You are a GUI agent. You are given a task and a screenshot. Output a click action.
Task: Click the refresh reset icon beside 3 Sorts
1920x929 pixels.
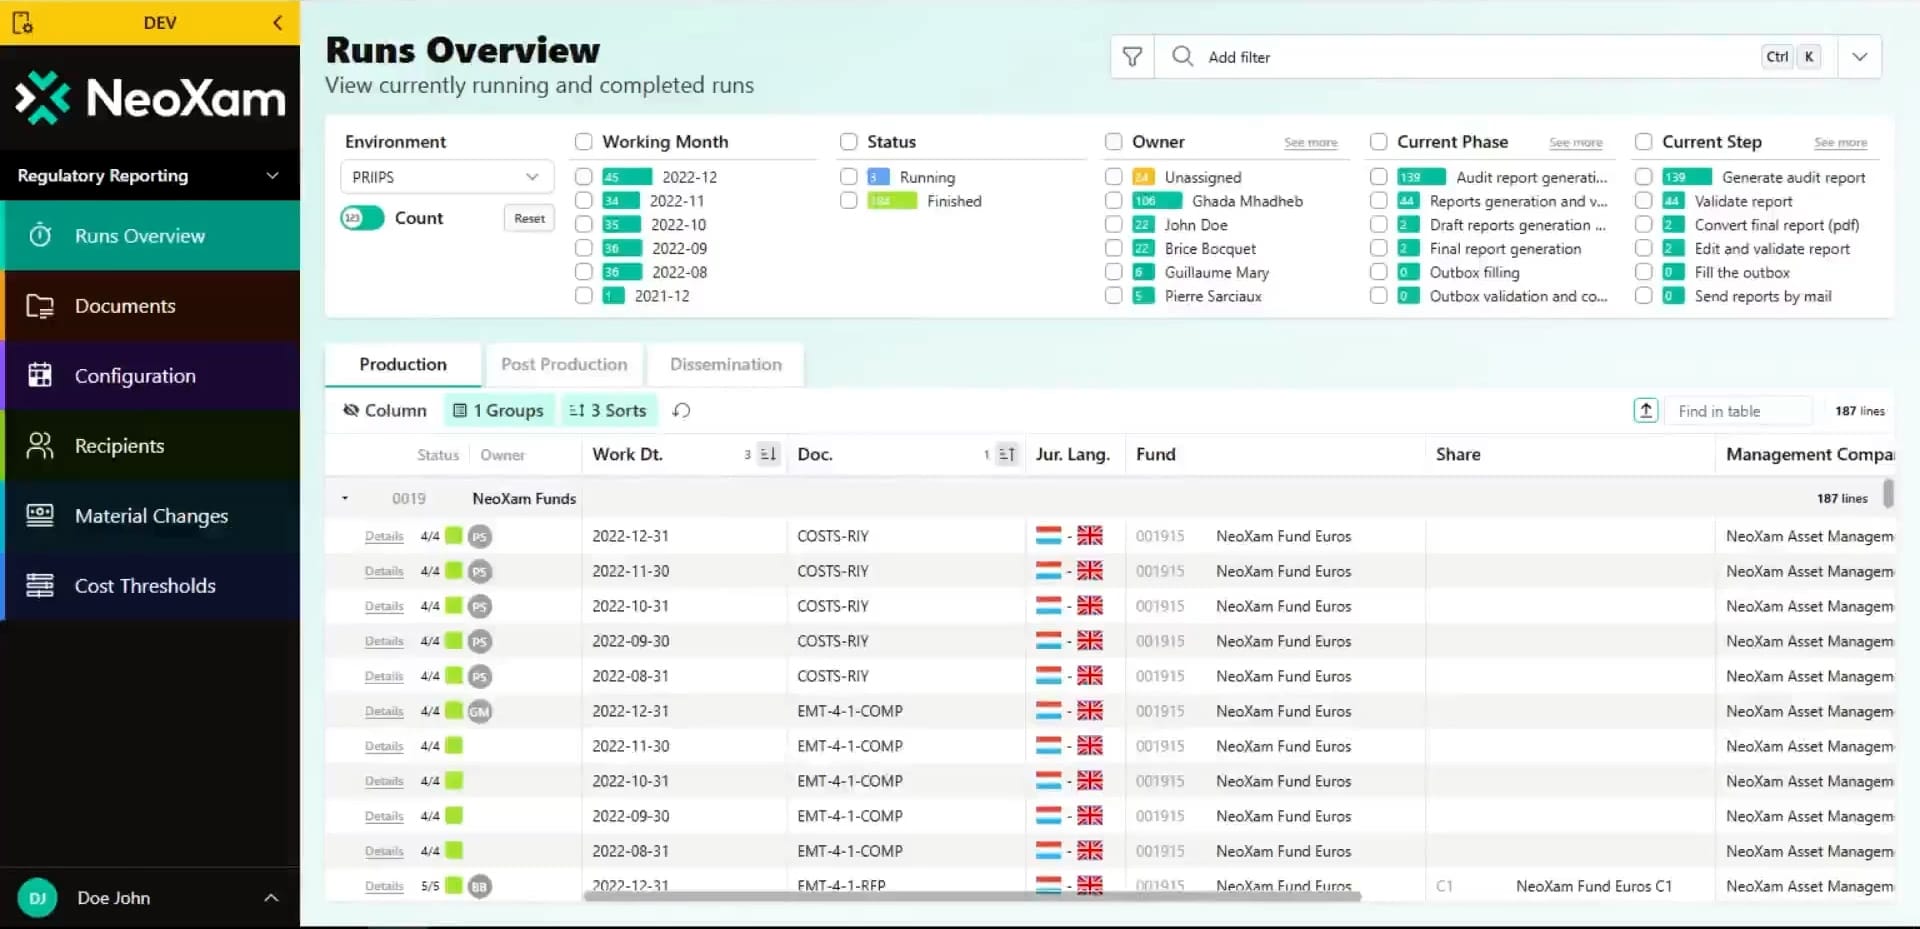pos(681,411)
